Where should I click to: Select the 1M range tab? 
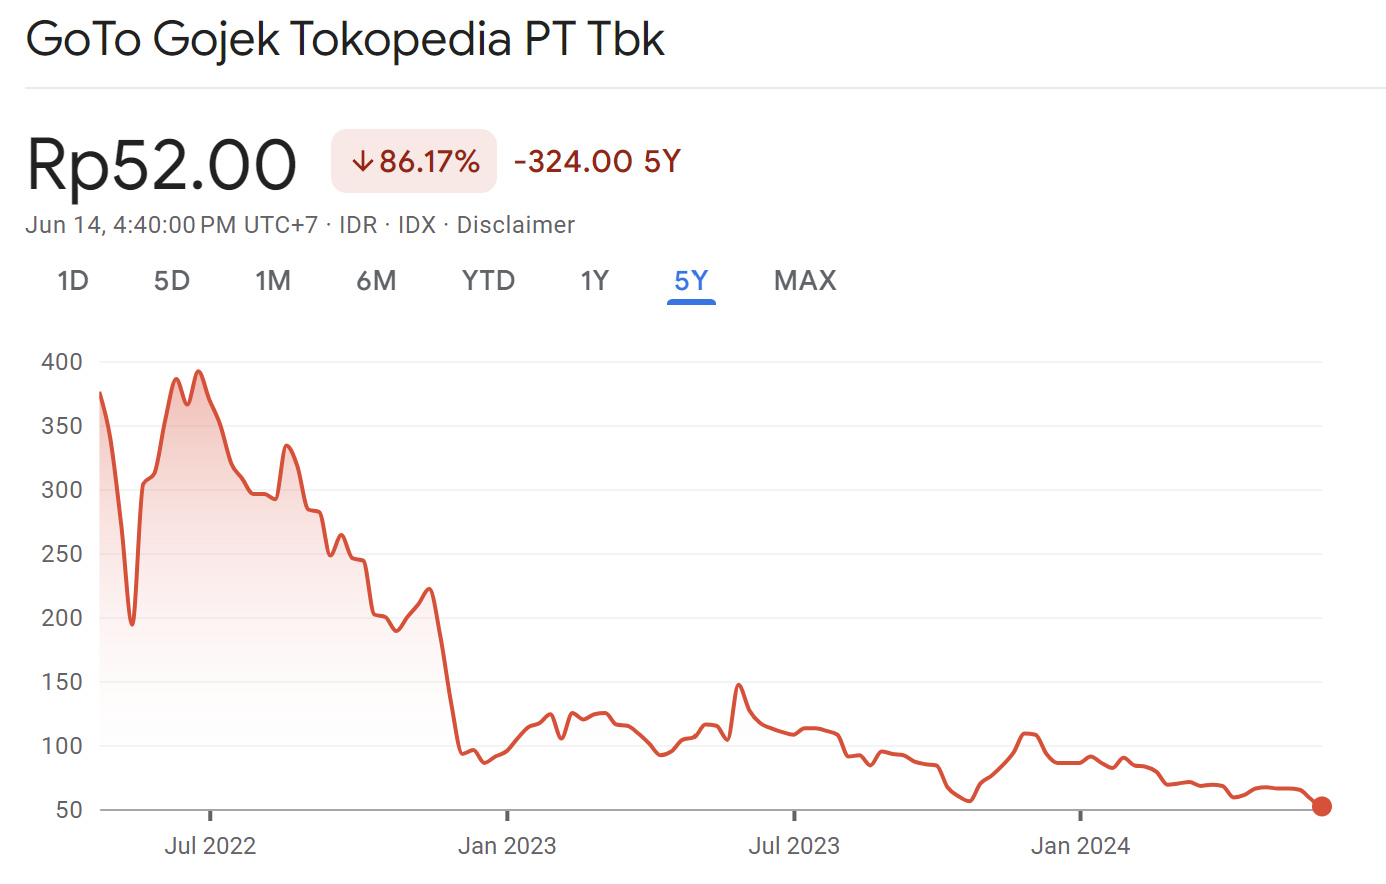coord(273,281)
